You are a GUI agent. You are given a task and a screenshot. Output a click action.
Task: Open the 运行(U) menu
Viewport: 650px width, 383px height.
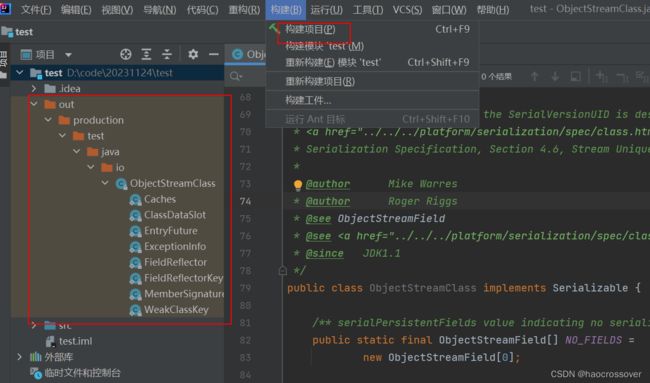[326, 10]
